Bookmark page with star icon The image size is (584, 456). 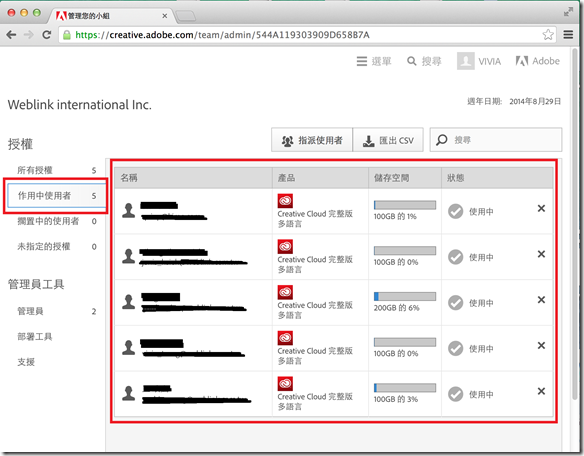[548, 35]
